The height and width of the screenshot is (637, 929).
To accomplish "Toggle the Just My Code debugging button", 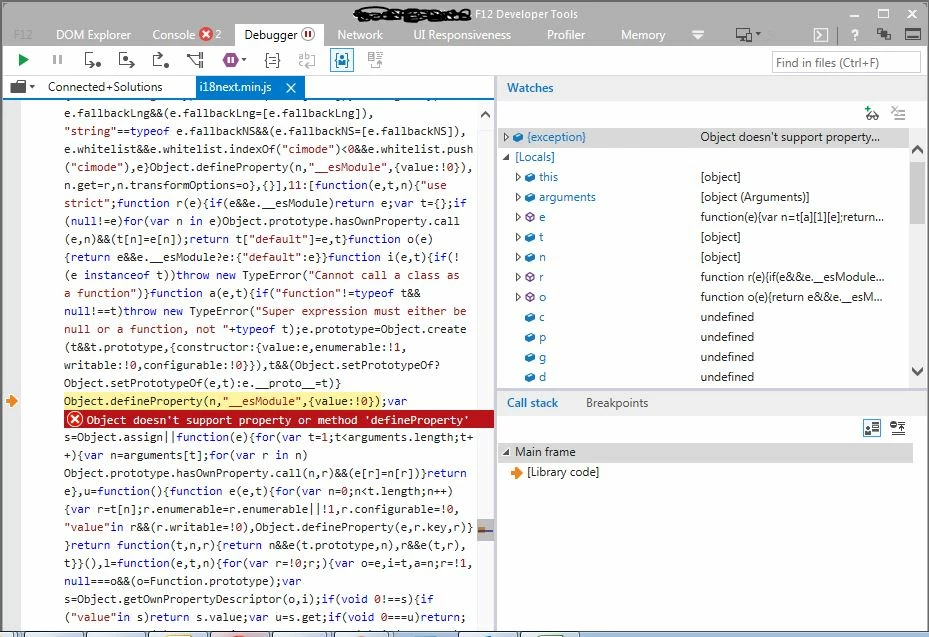I will pos(342,60).
